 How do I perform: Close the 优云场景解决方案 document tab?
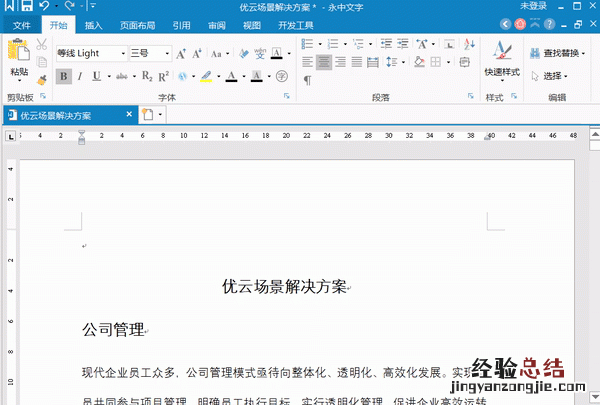click(x=127, y=115)
